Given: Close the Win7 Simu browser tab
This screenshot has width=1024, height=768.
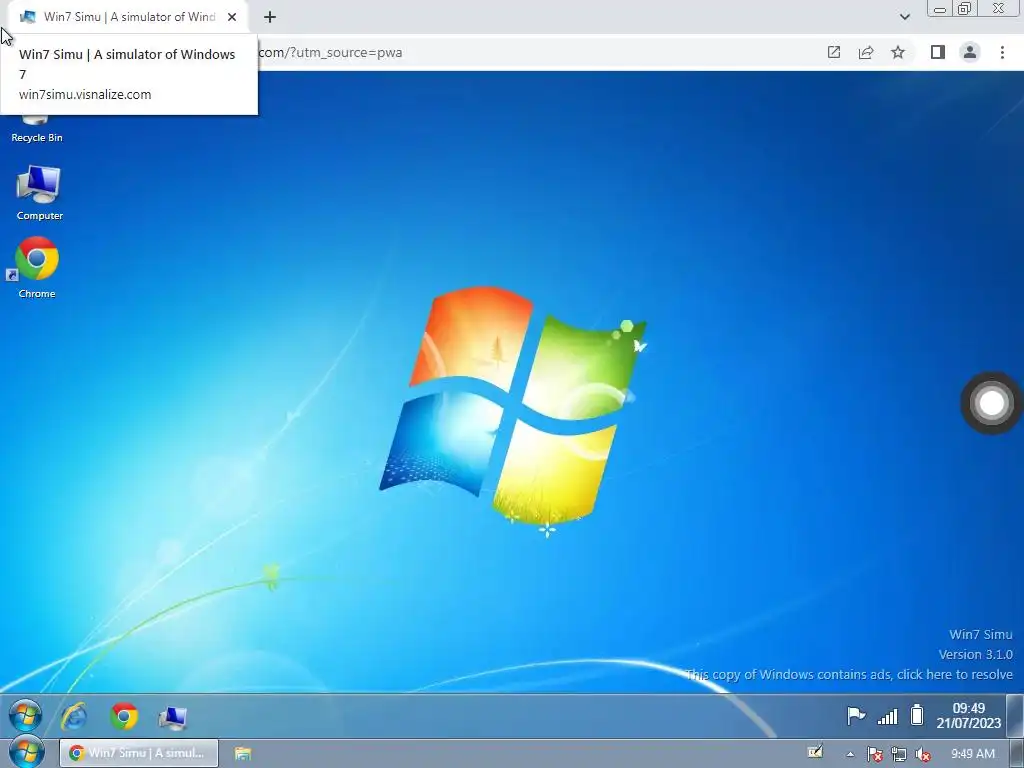Looking at the screenshot, I should coord(232,17).
